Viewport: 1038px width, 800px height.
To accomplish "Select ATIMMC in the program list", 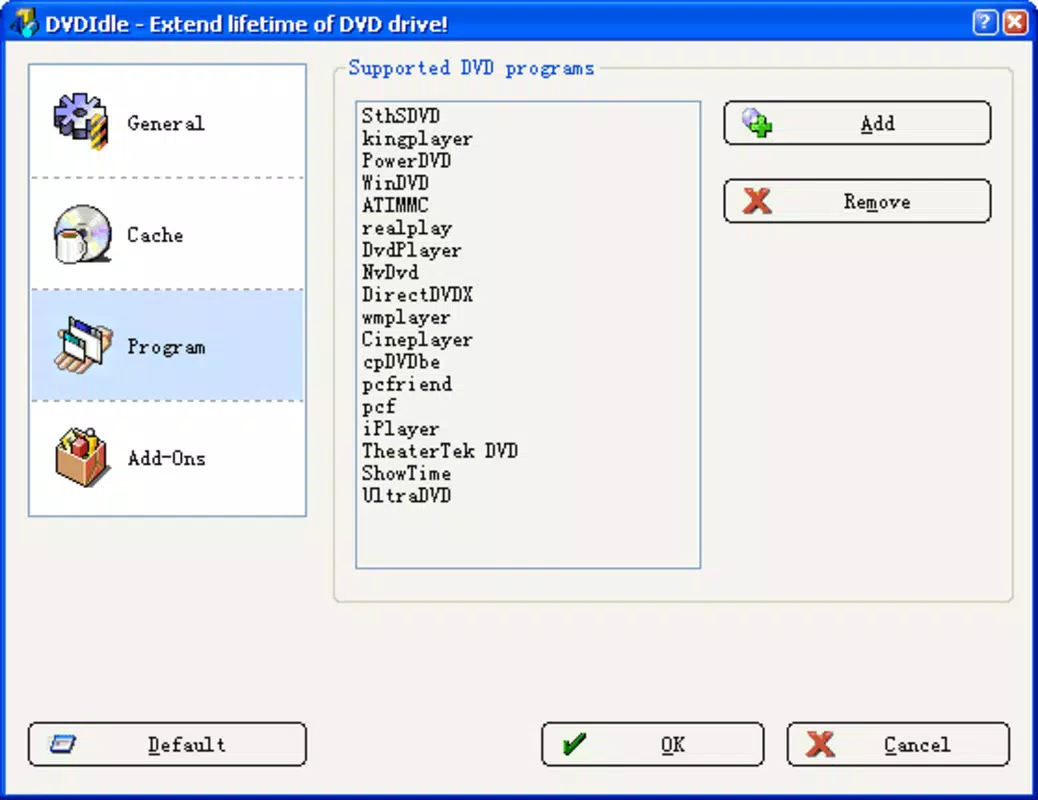I will (395, 205).
